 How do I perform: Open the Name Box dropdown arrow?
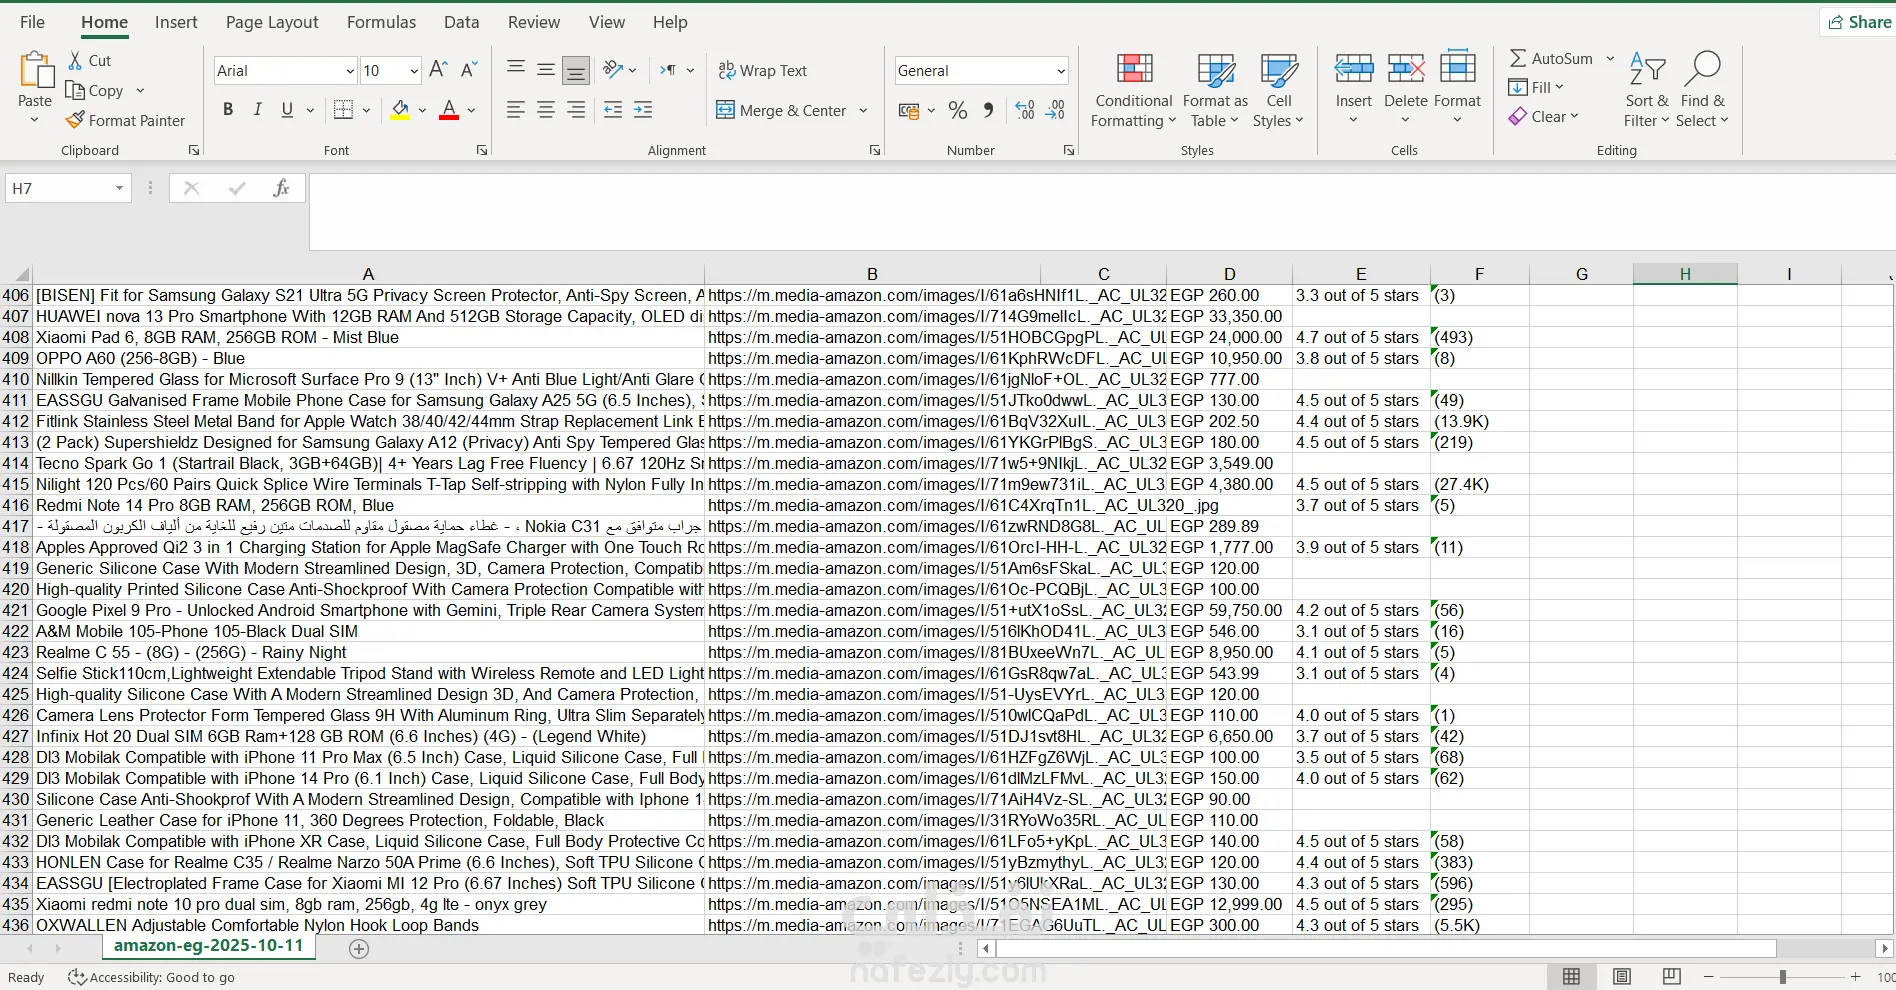click(119, 188)
